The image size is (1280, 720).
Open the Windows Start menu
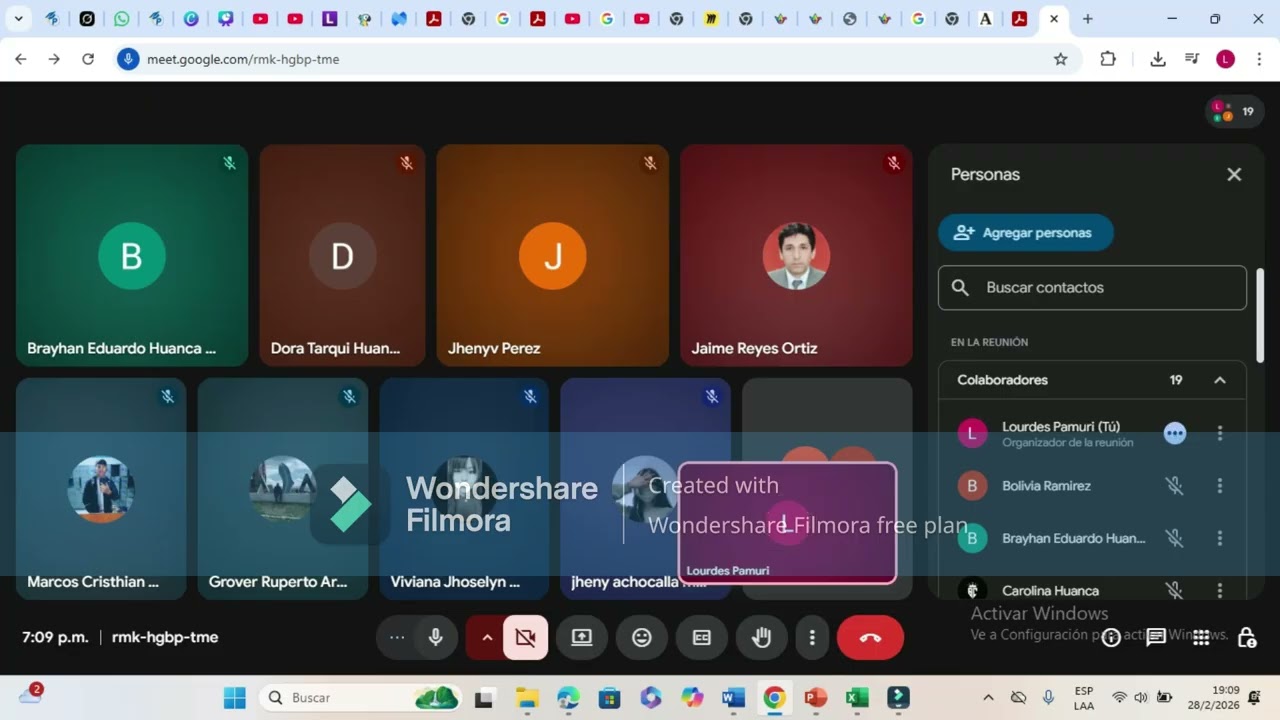234,697
